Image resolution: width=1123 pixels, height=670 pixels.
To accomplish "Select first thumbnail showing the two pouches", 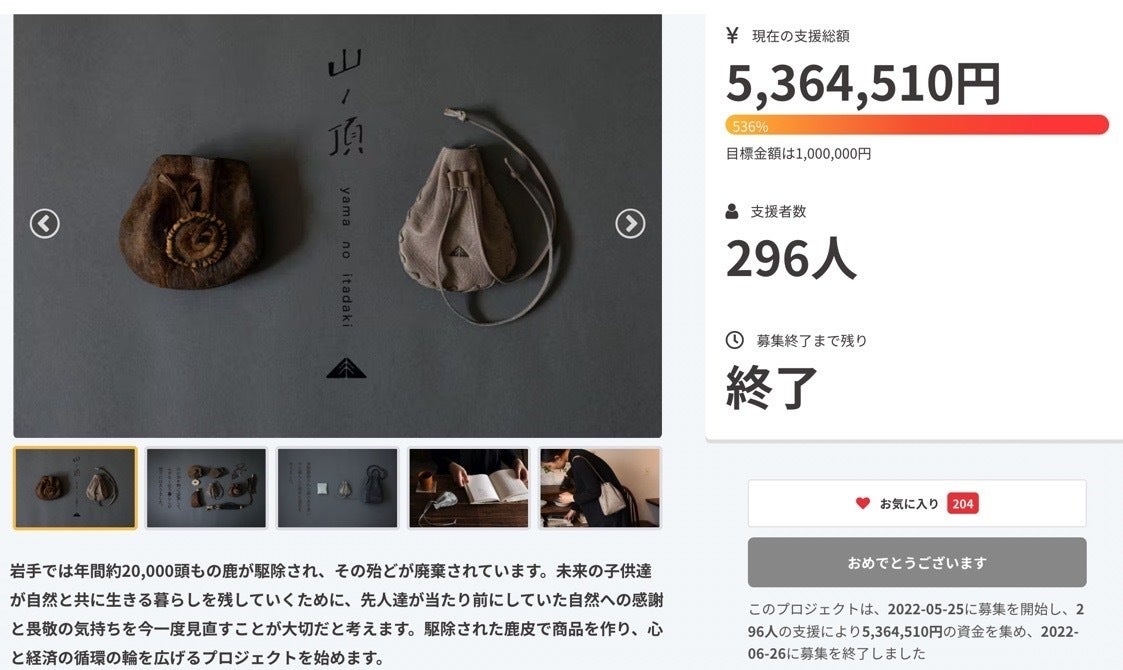I will (x=75, y=488).
